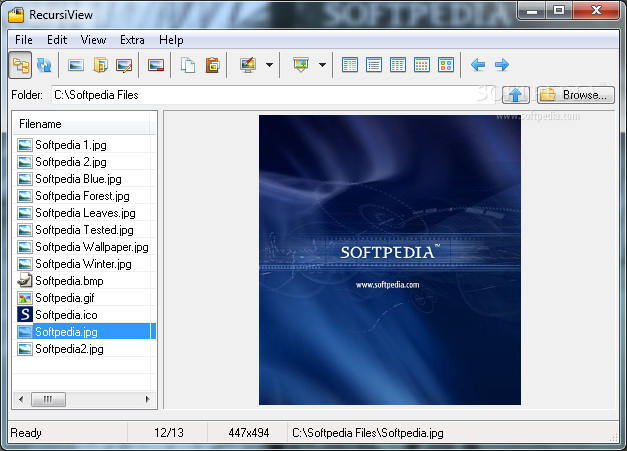Click the set as wallpaper monitor icon
The image size is (627, 451).
click(248, 65)
